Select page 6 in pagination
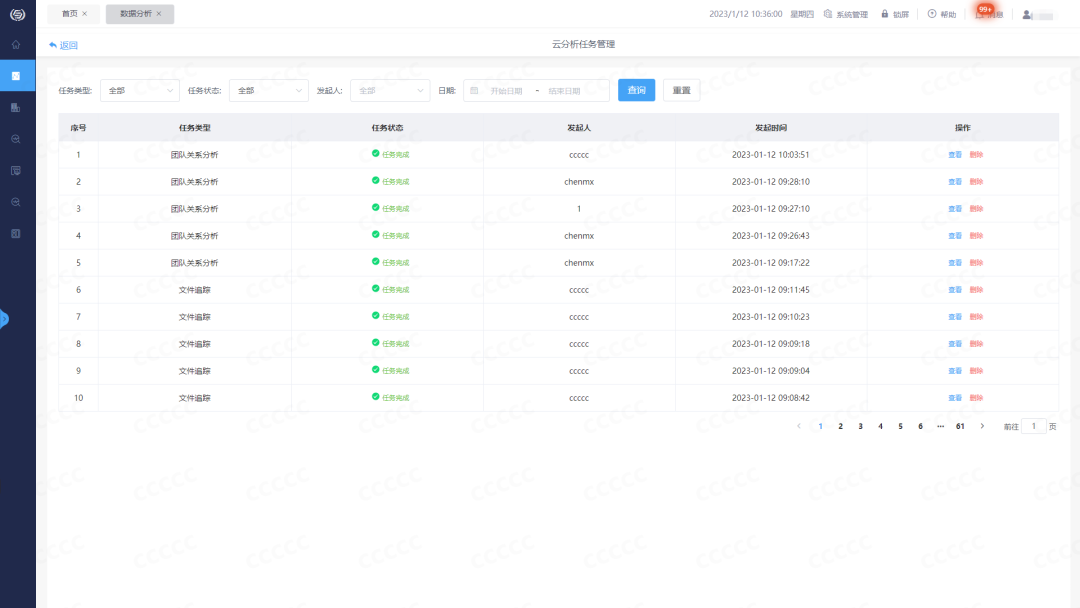 click(x=920, y=426)
